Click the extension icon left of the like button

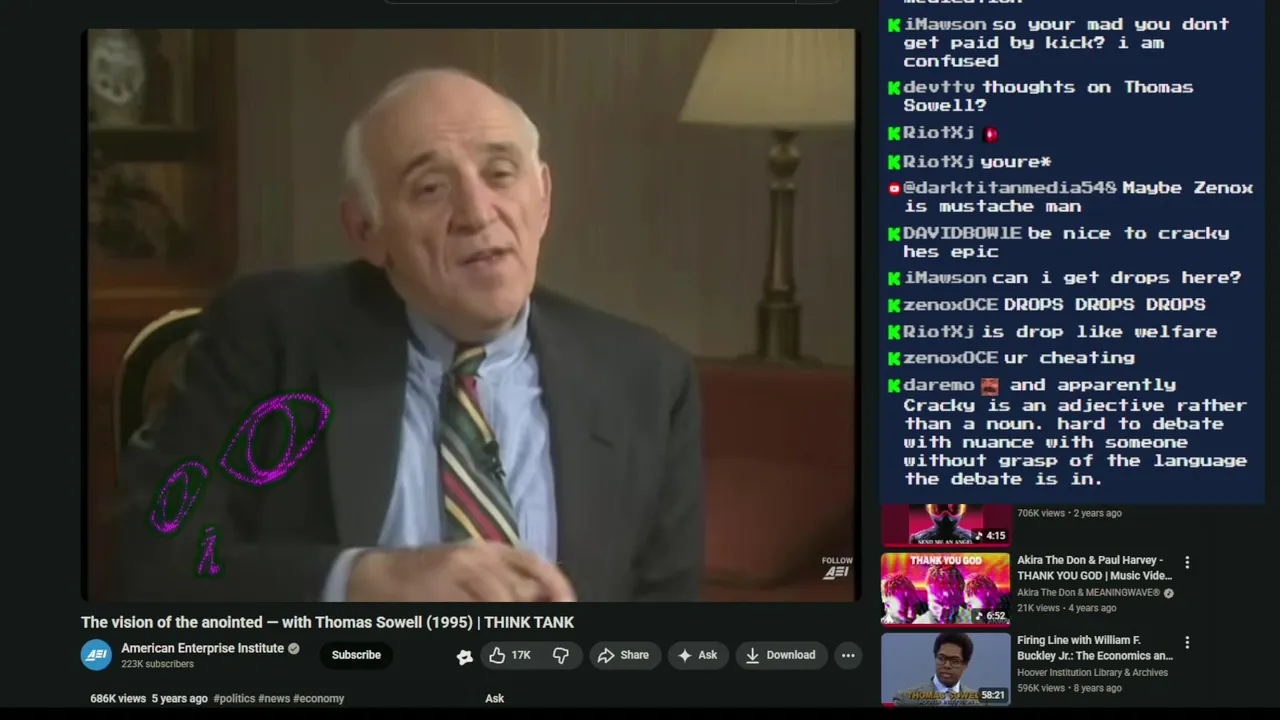pyautogui.click(x=465, y=656)
